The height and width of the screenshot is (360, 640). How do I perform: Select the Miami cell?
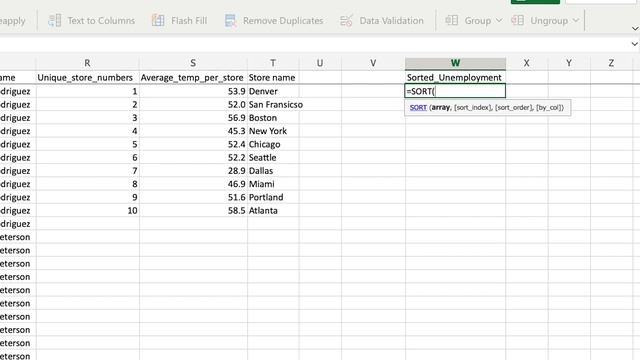273,184
